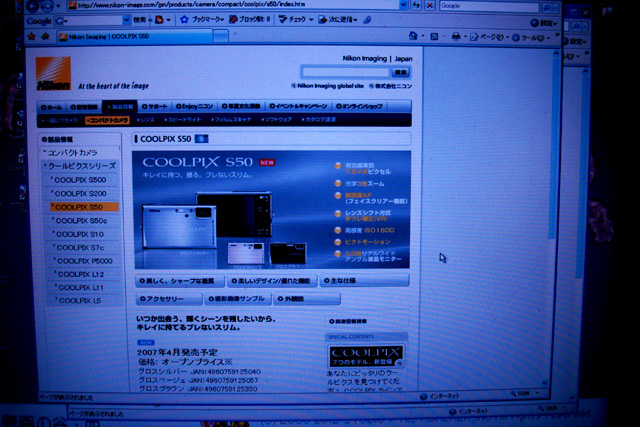Click the COOLPIX special contents banner thumbnail
This screenshot has width=640, height=427.
point(366,356)
